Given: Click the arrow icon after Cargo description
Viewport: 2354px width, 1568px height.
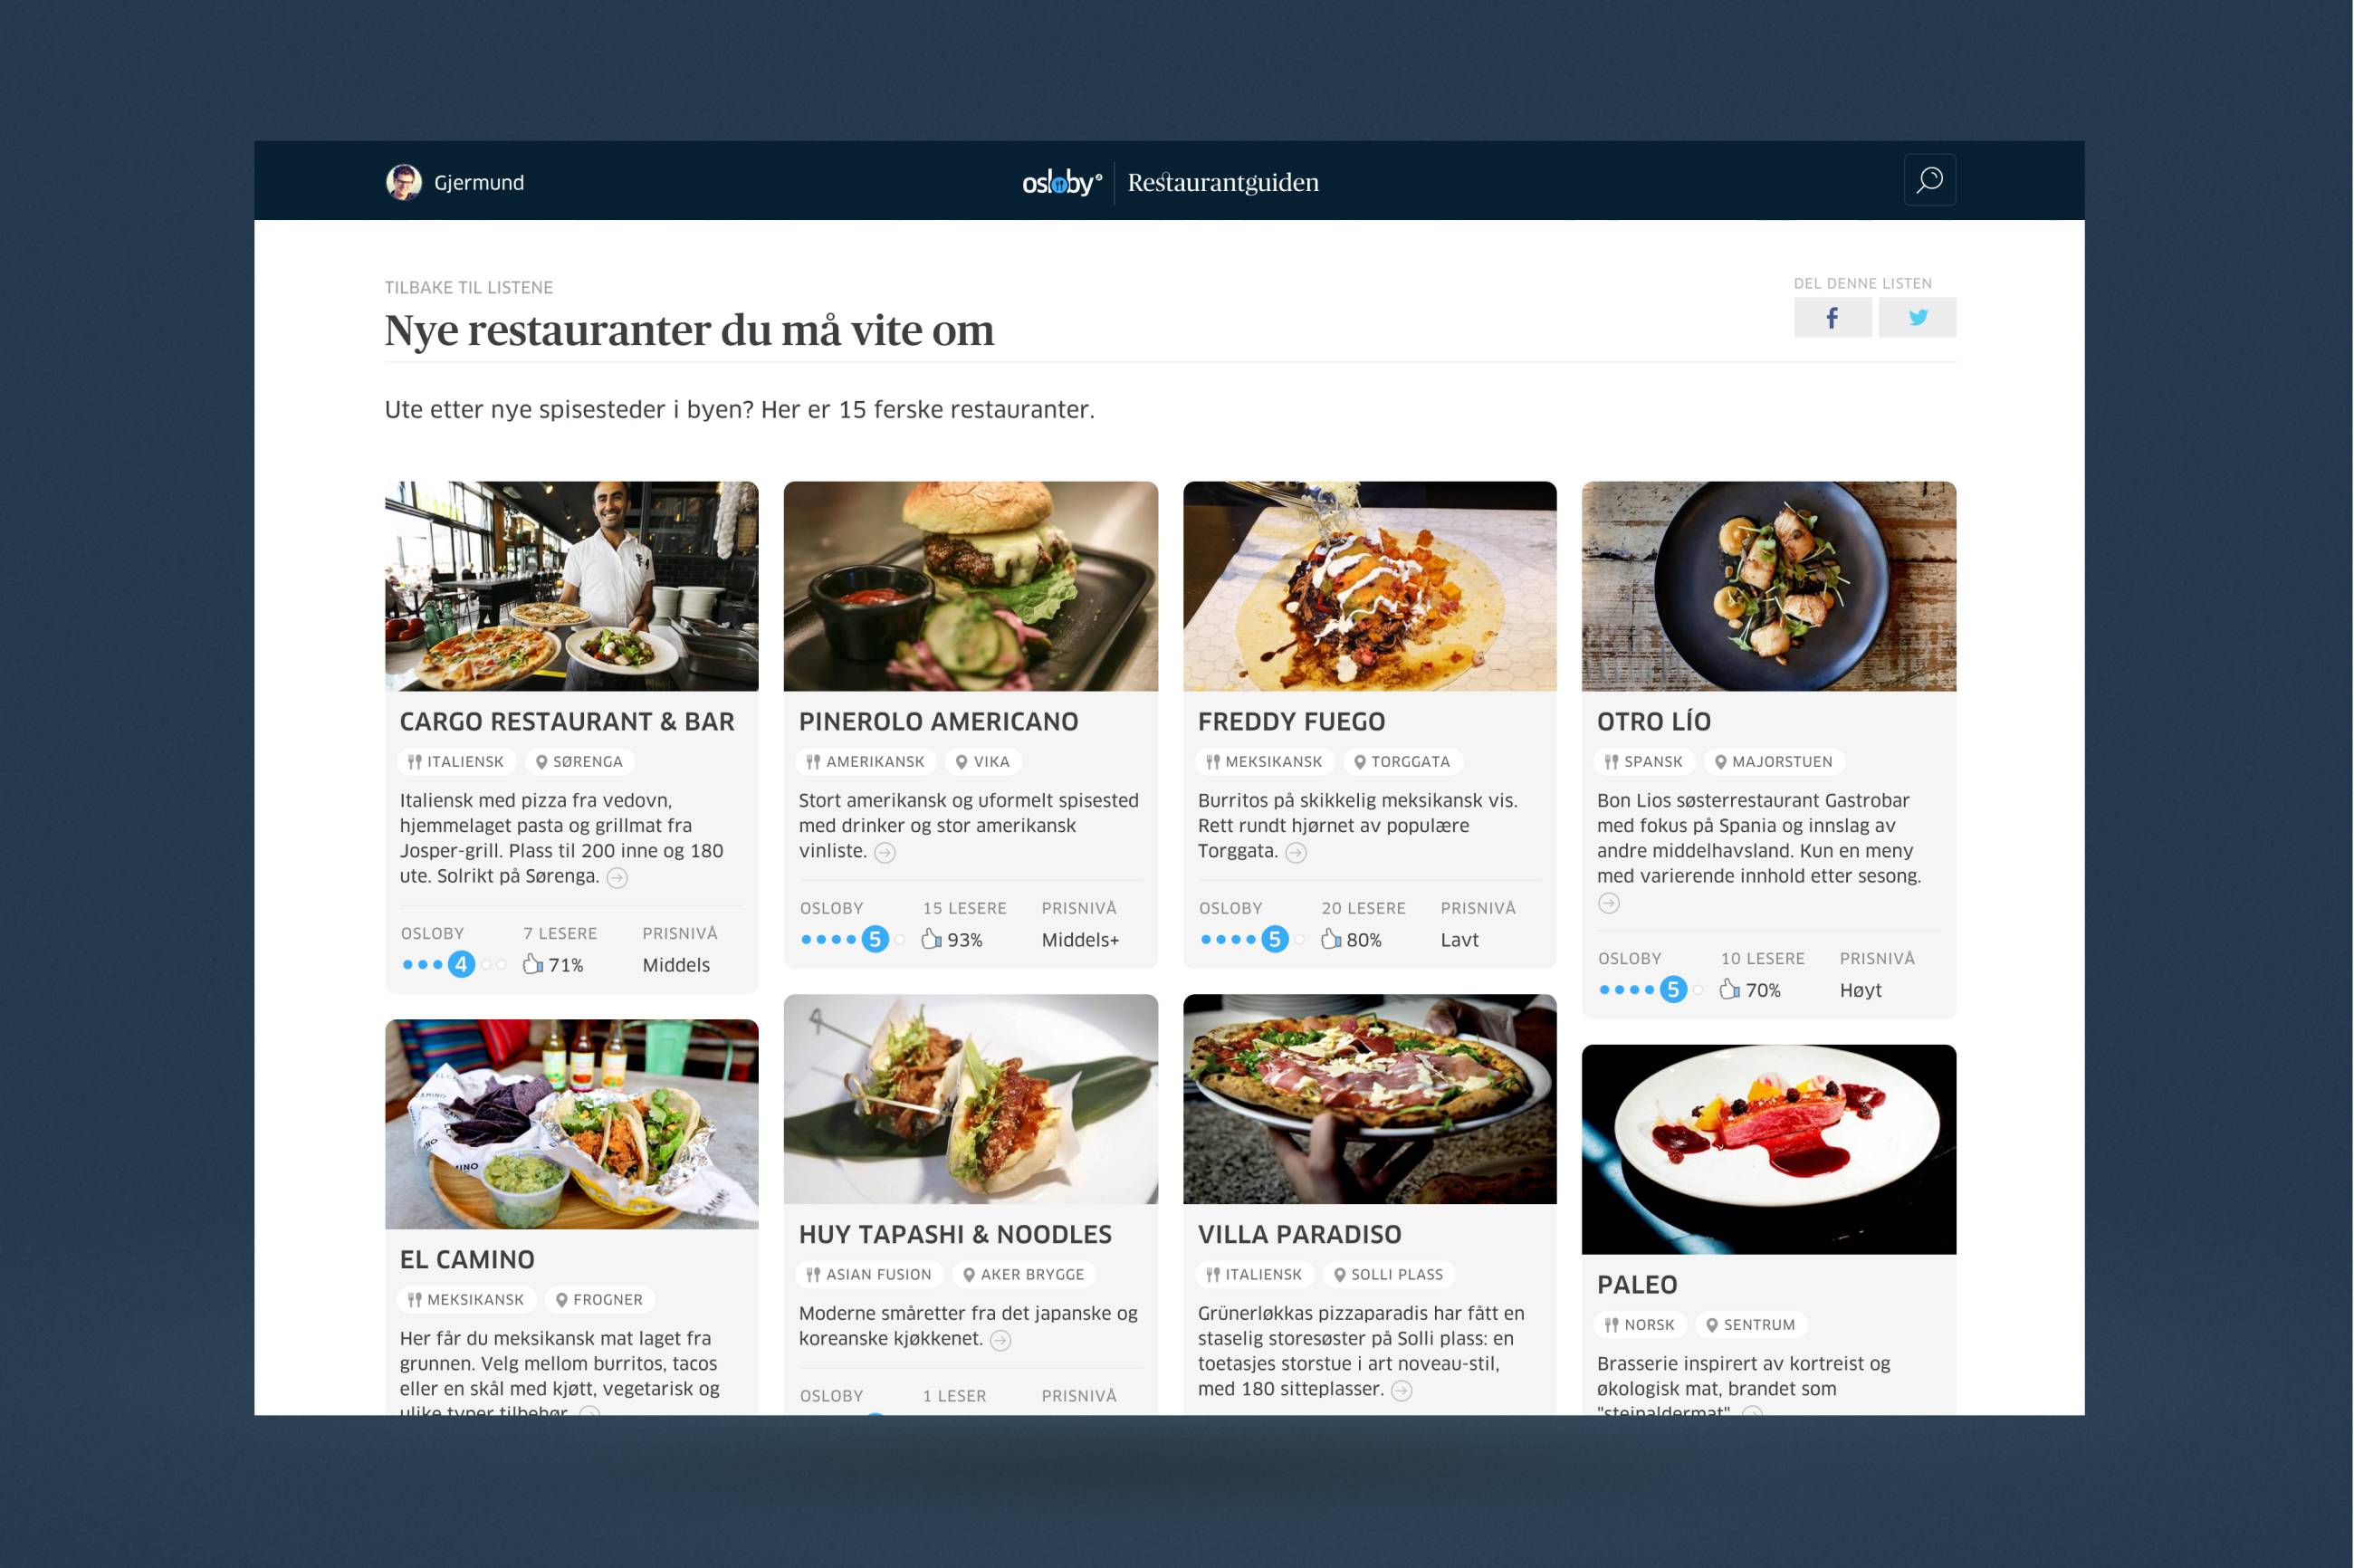Looking at the screenshot, I should click(618, 878).
